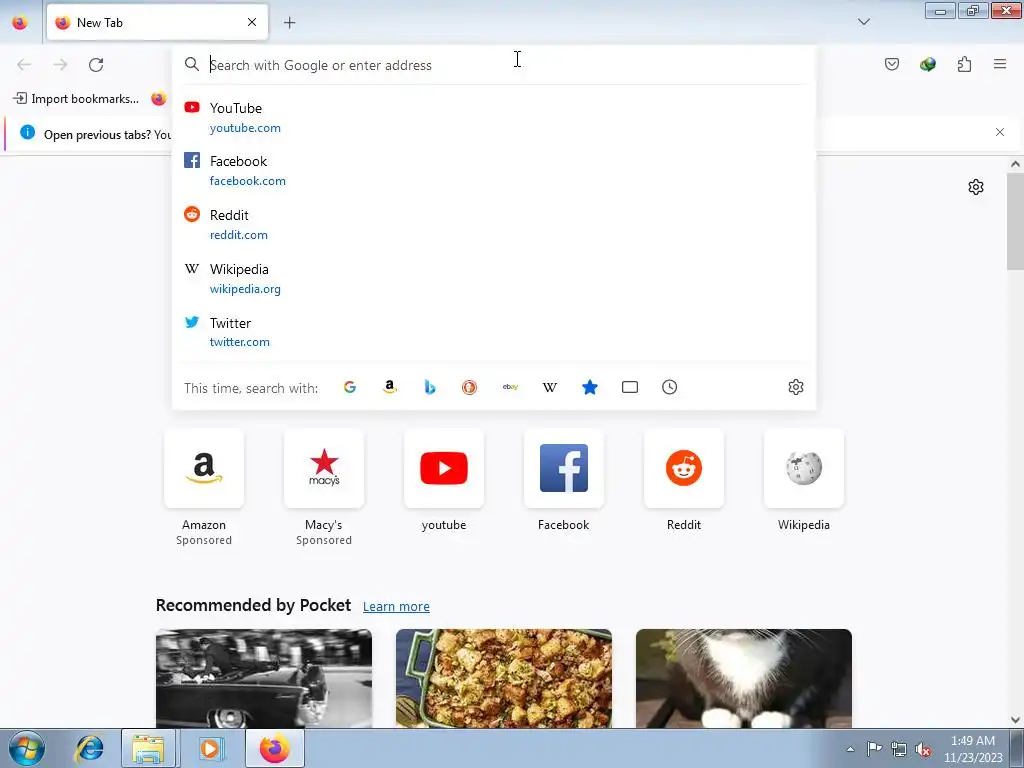Choose Twitter suggestion twitter.com

pyautogui.click(x=494, y=332)
